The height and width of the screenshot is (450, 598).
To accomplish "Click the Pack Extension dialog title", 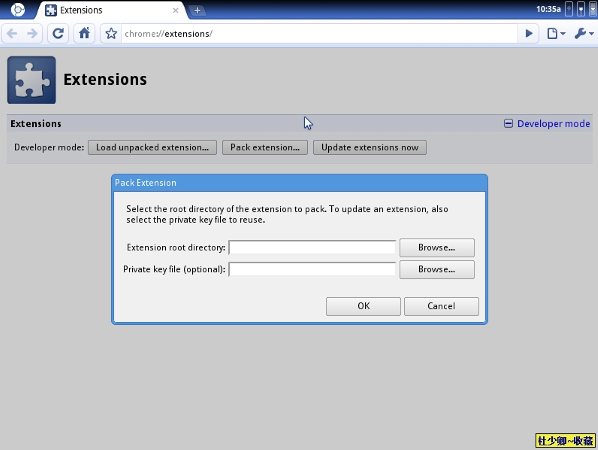I will [146, 183].
